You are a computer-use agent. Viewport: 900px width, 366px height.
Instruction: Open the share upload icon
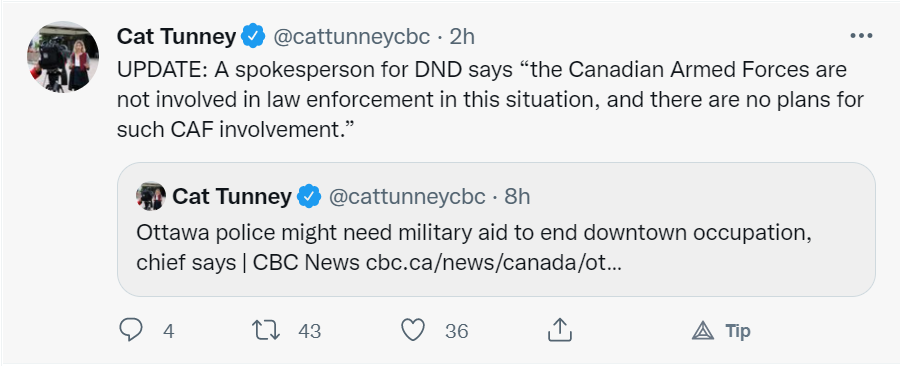pos(559,330)
